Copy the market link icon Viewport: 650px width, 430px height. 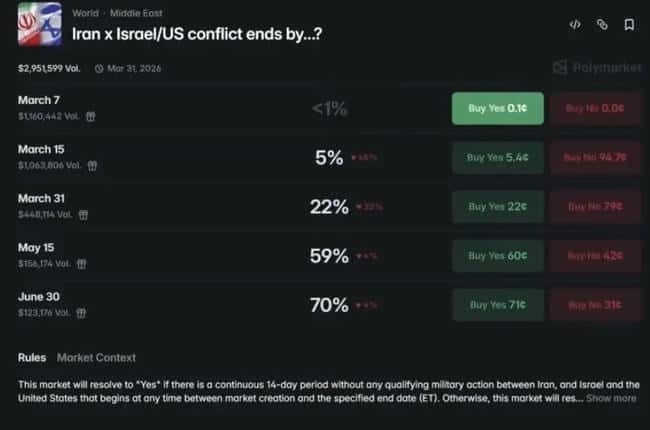(602, 24)
